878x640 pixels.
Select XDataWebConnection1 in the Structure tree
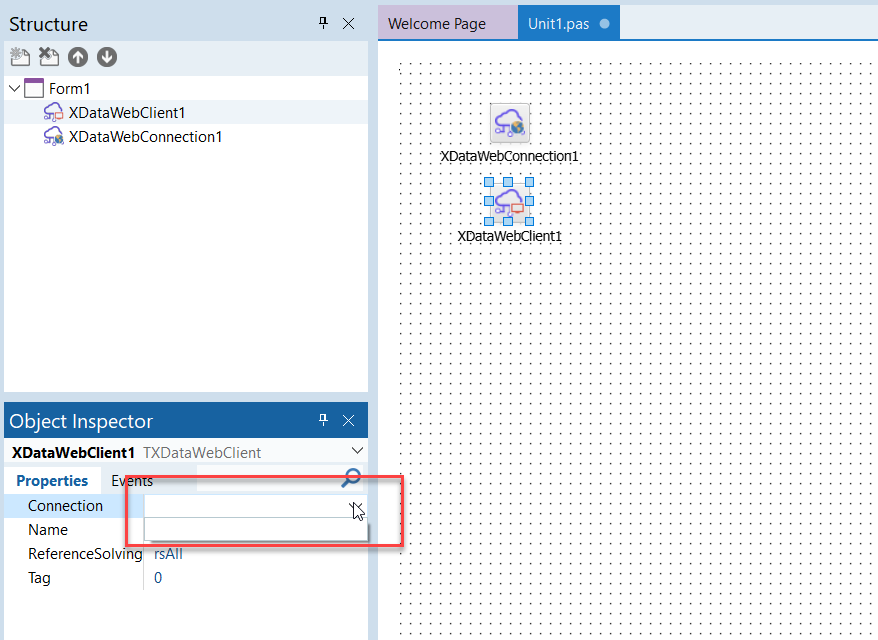coord(145,137)
